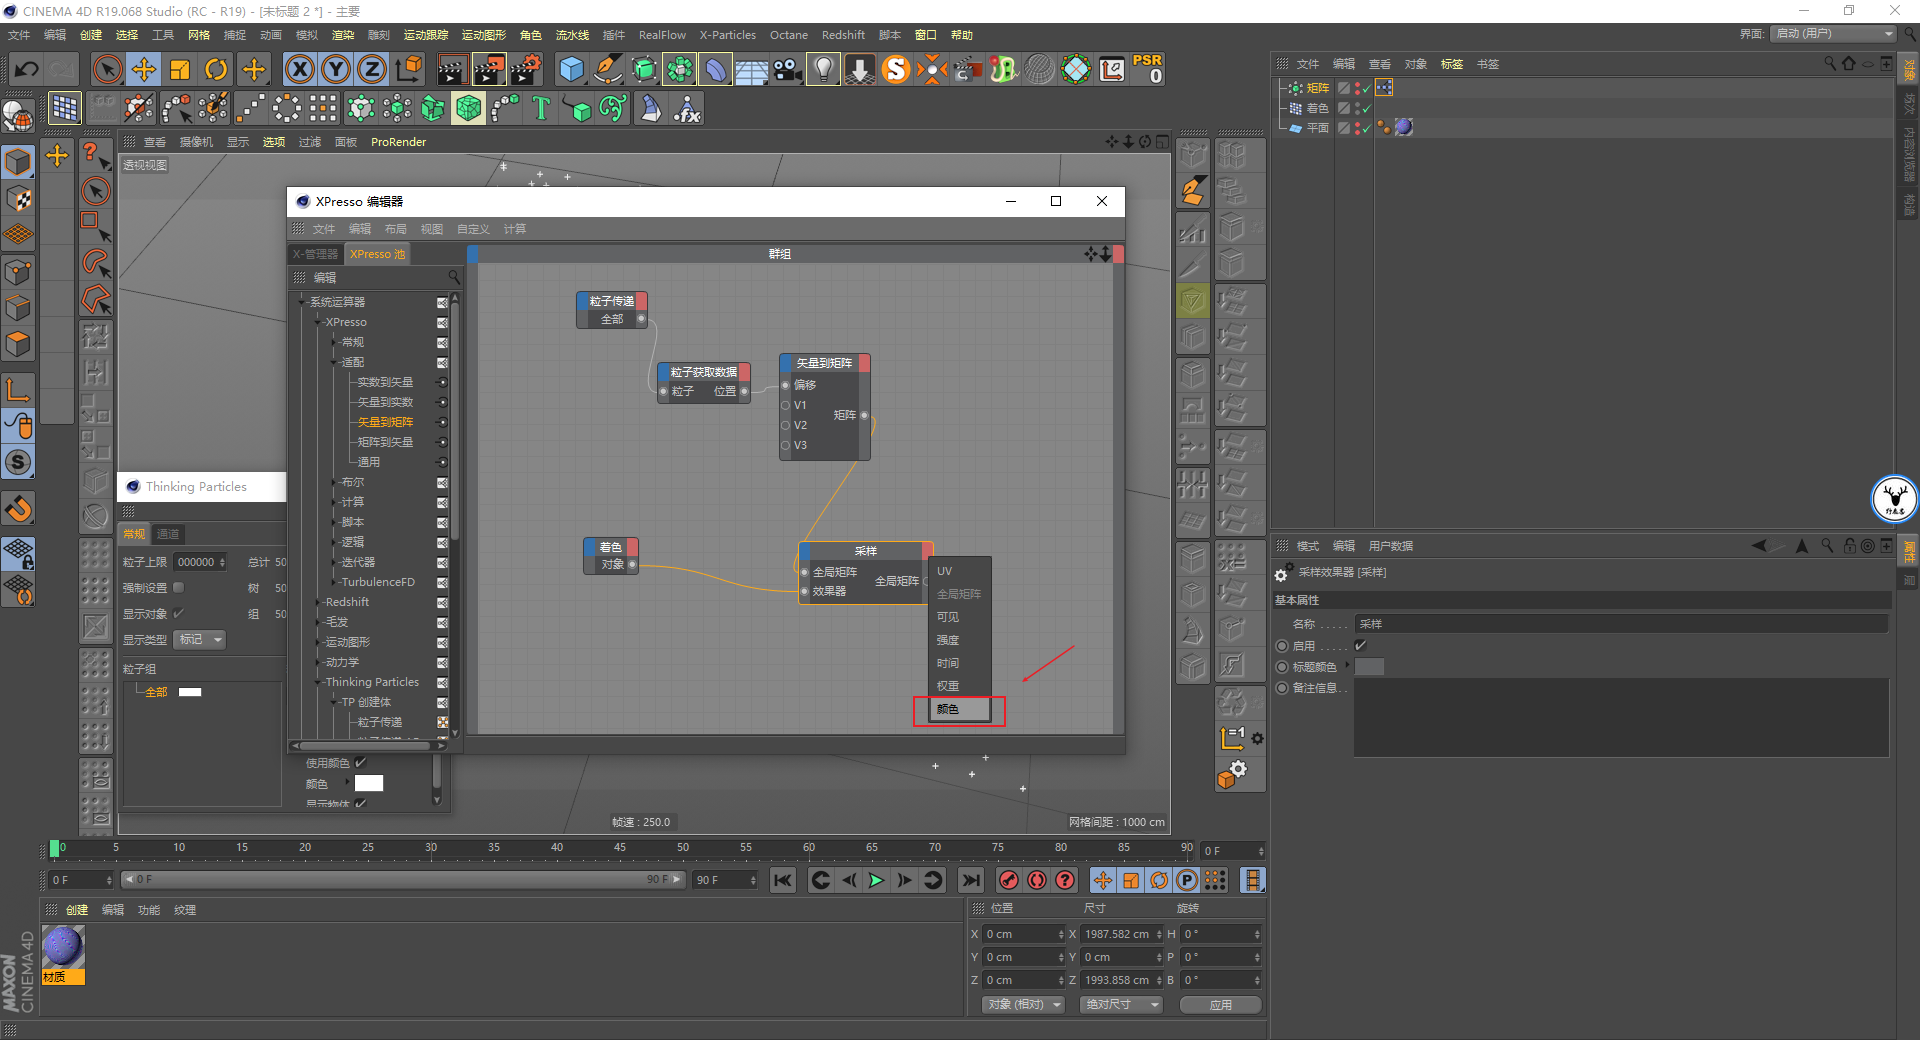Screen dimensions: 1920x1040
Task: Click the Undo arrow icon
Action: point(27,69)
